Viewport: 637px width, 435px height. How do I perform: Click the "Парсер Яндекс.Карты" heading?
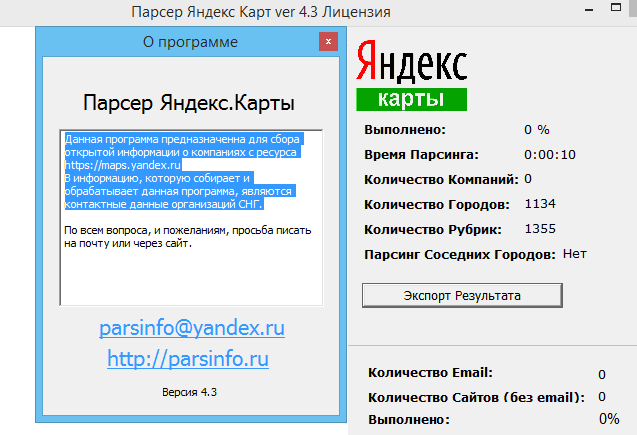pos(188,104)
